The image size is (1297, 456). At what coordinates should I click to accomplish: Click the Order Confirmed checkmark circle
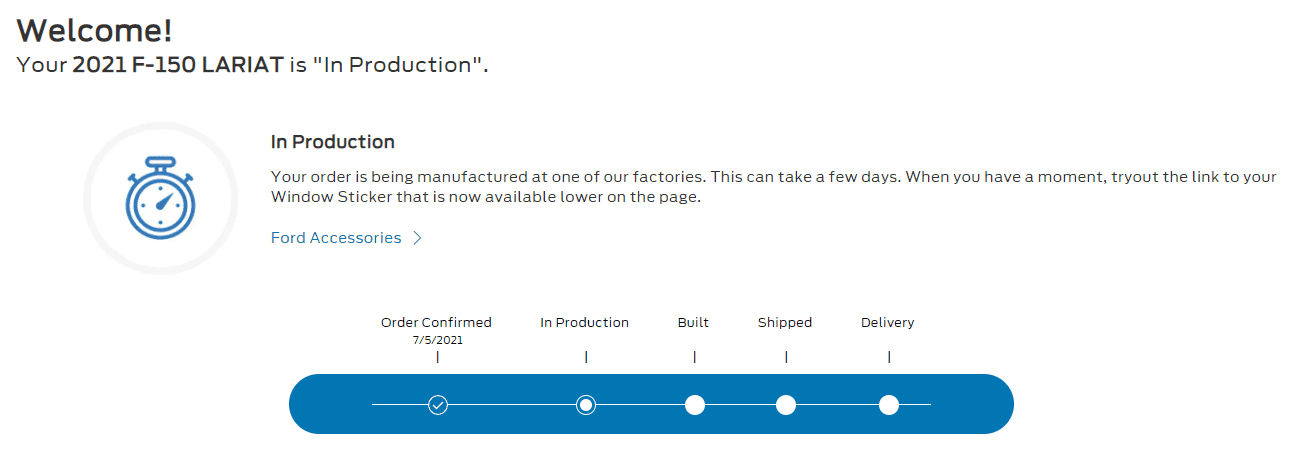click(437, 405)
